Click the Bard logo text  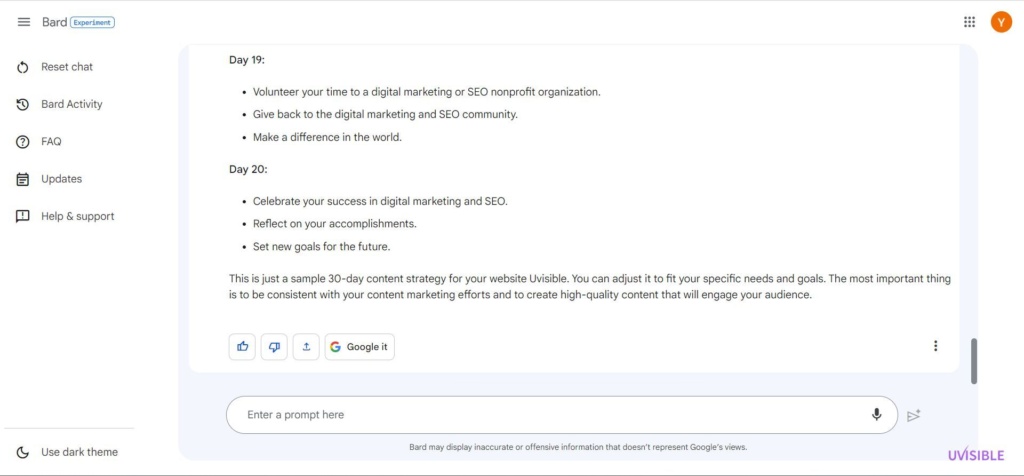point(54,22)
